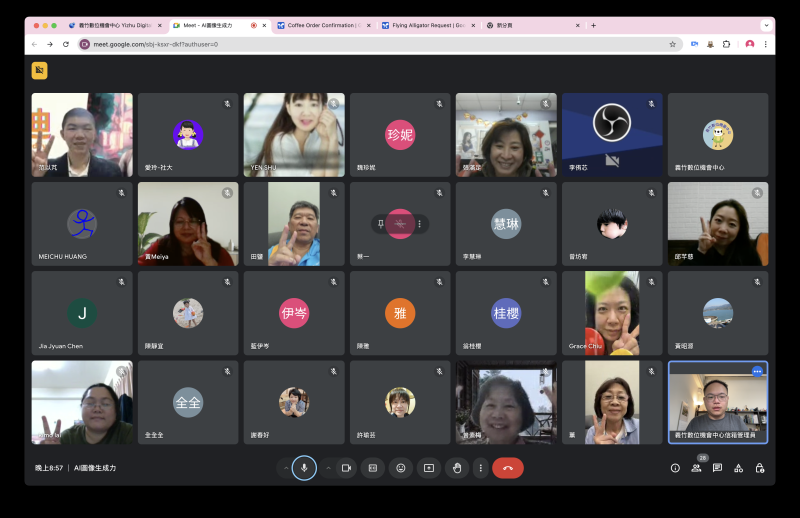
Task: Switch to the Coffee Order Confirmation tab
Action: click(x=322, y=25)
